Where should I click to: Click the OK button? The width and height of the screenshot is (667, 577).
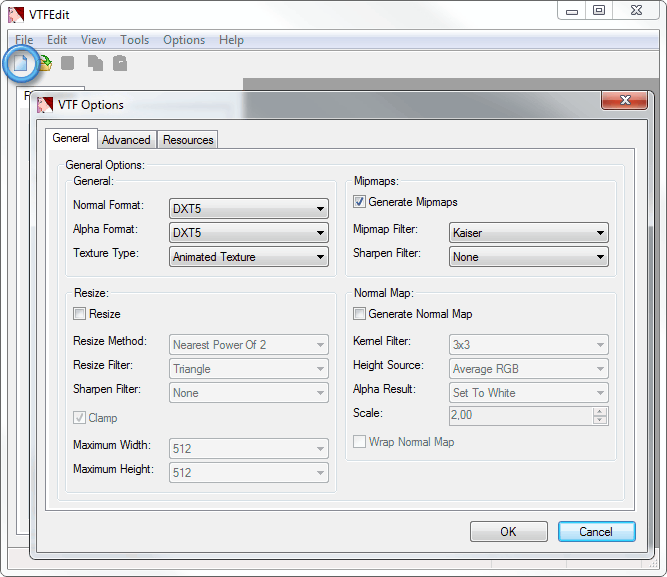509,531
